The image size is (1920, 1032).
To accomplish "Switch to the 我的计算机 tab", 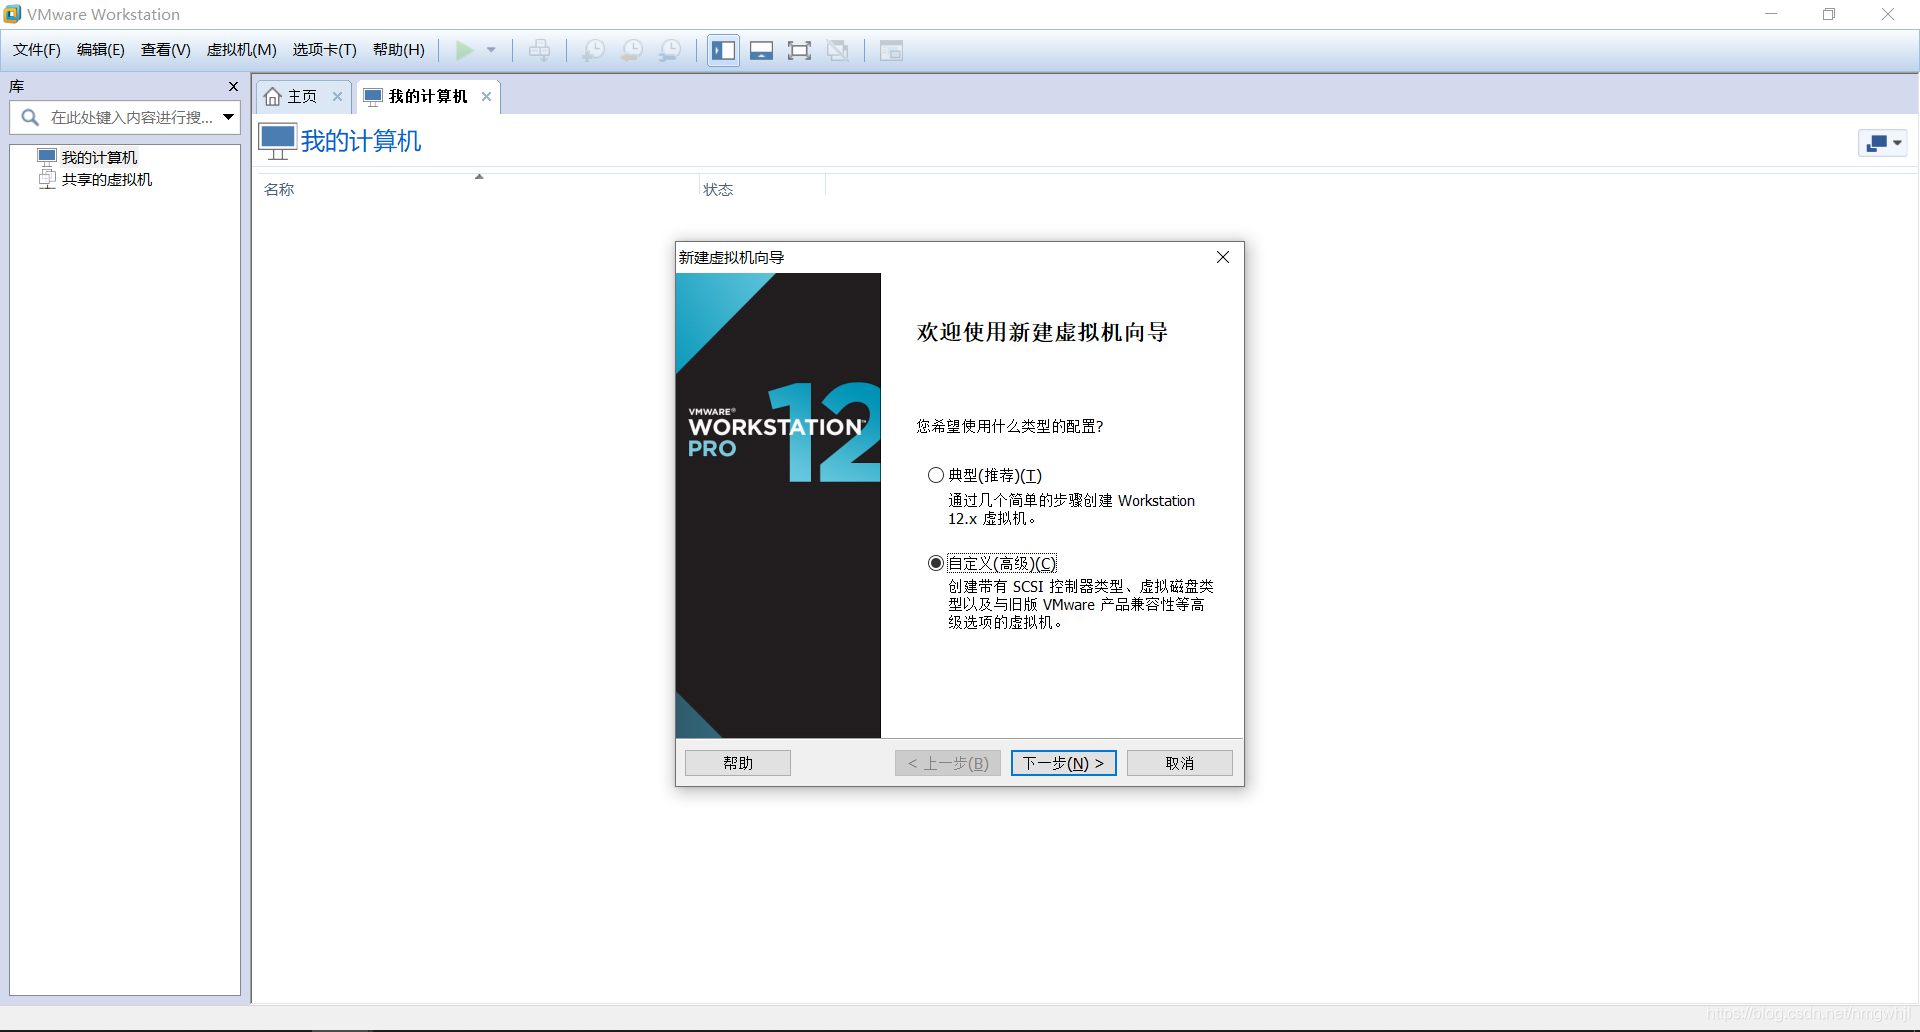I will click(428, 96).
